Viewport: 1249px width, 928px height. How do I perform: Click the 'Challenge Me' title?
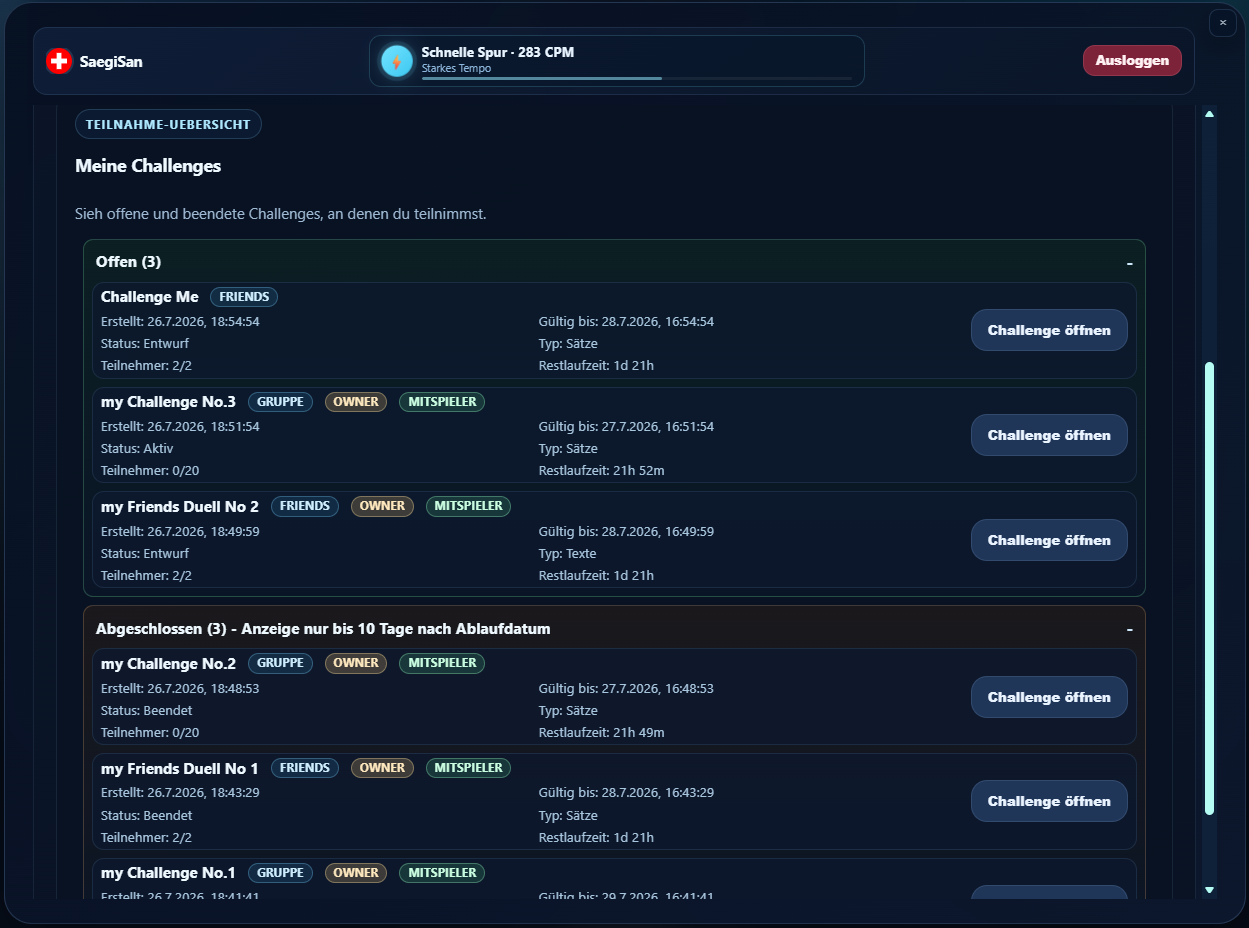pos(150,297)
